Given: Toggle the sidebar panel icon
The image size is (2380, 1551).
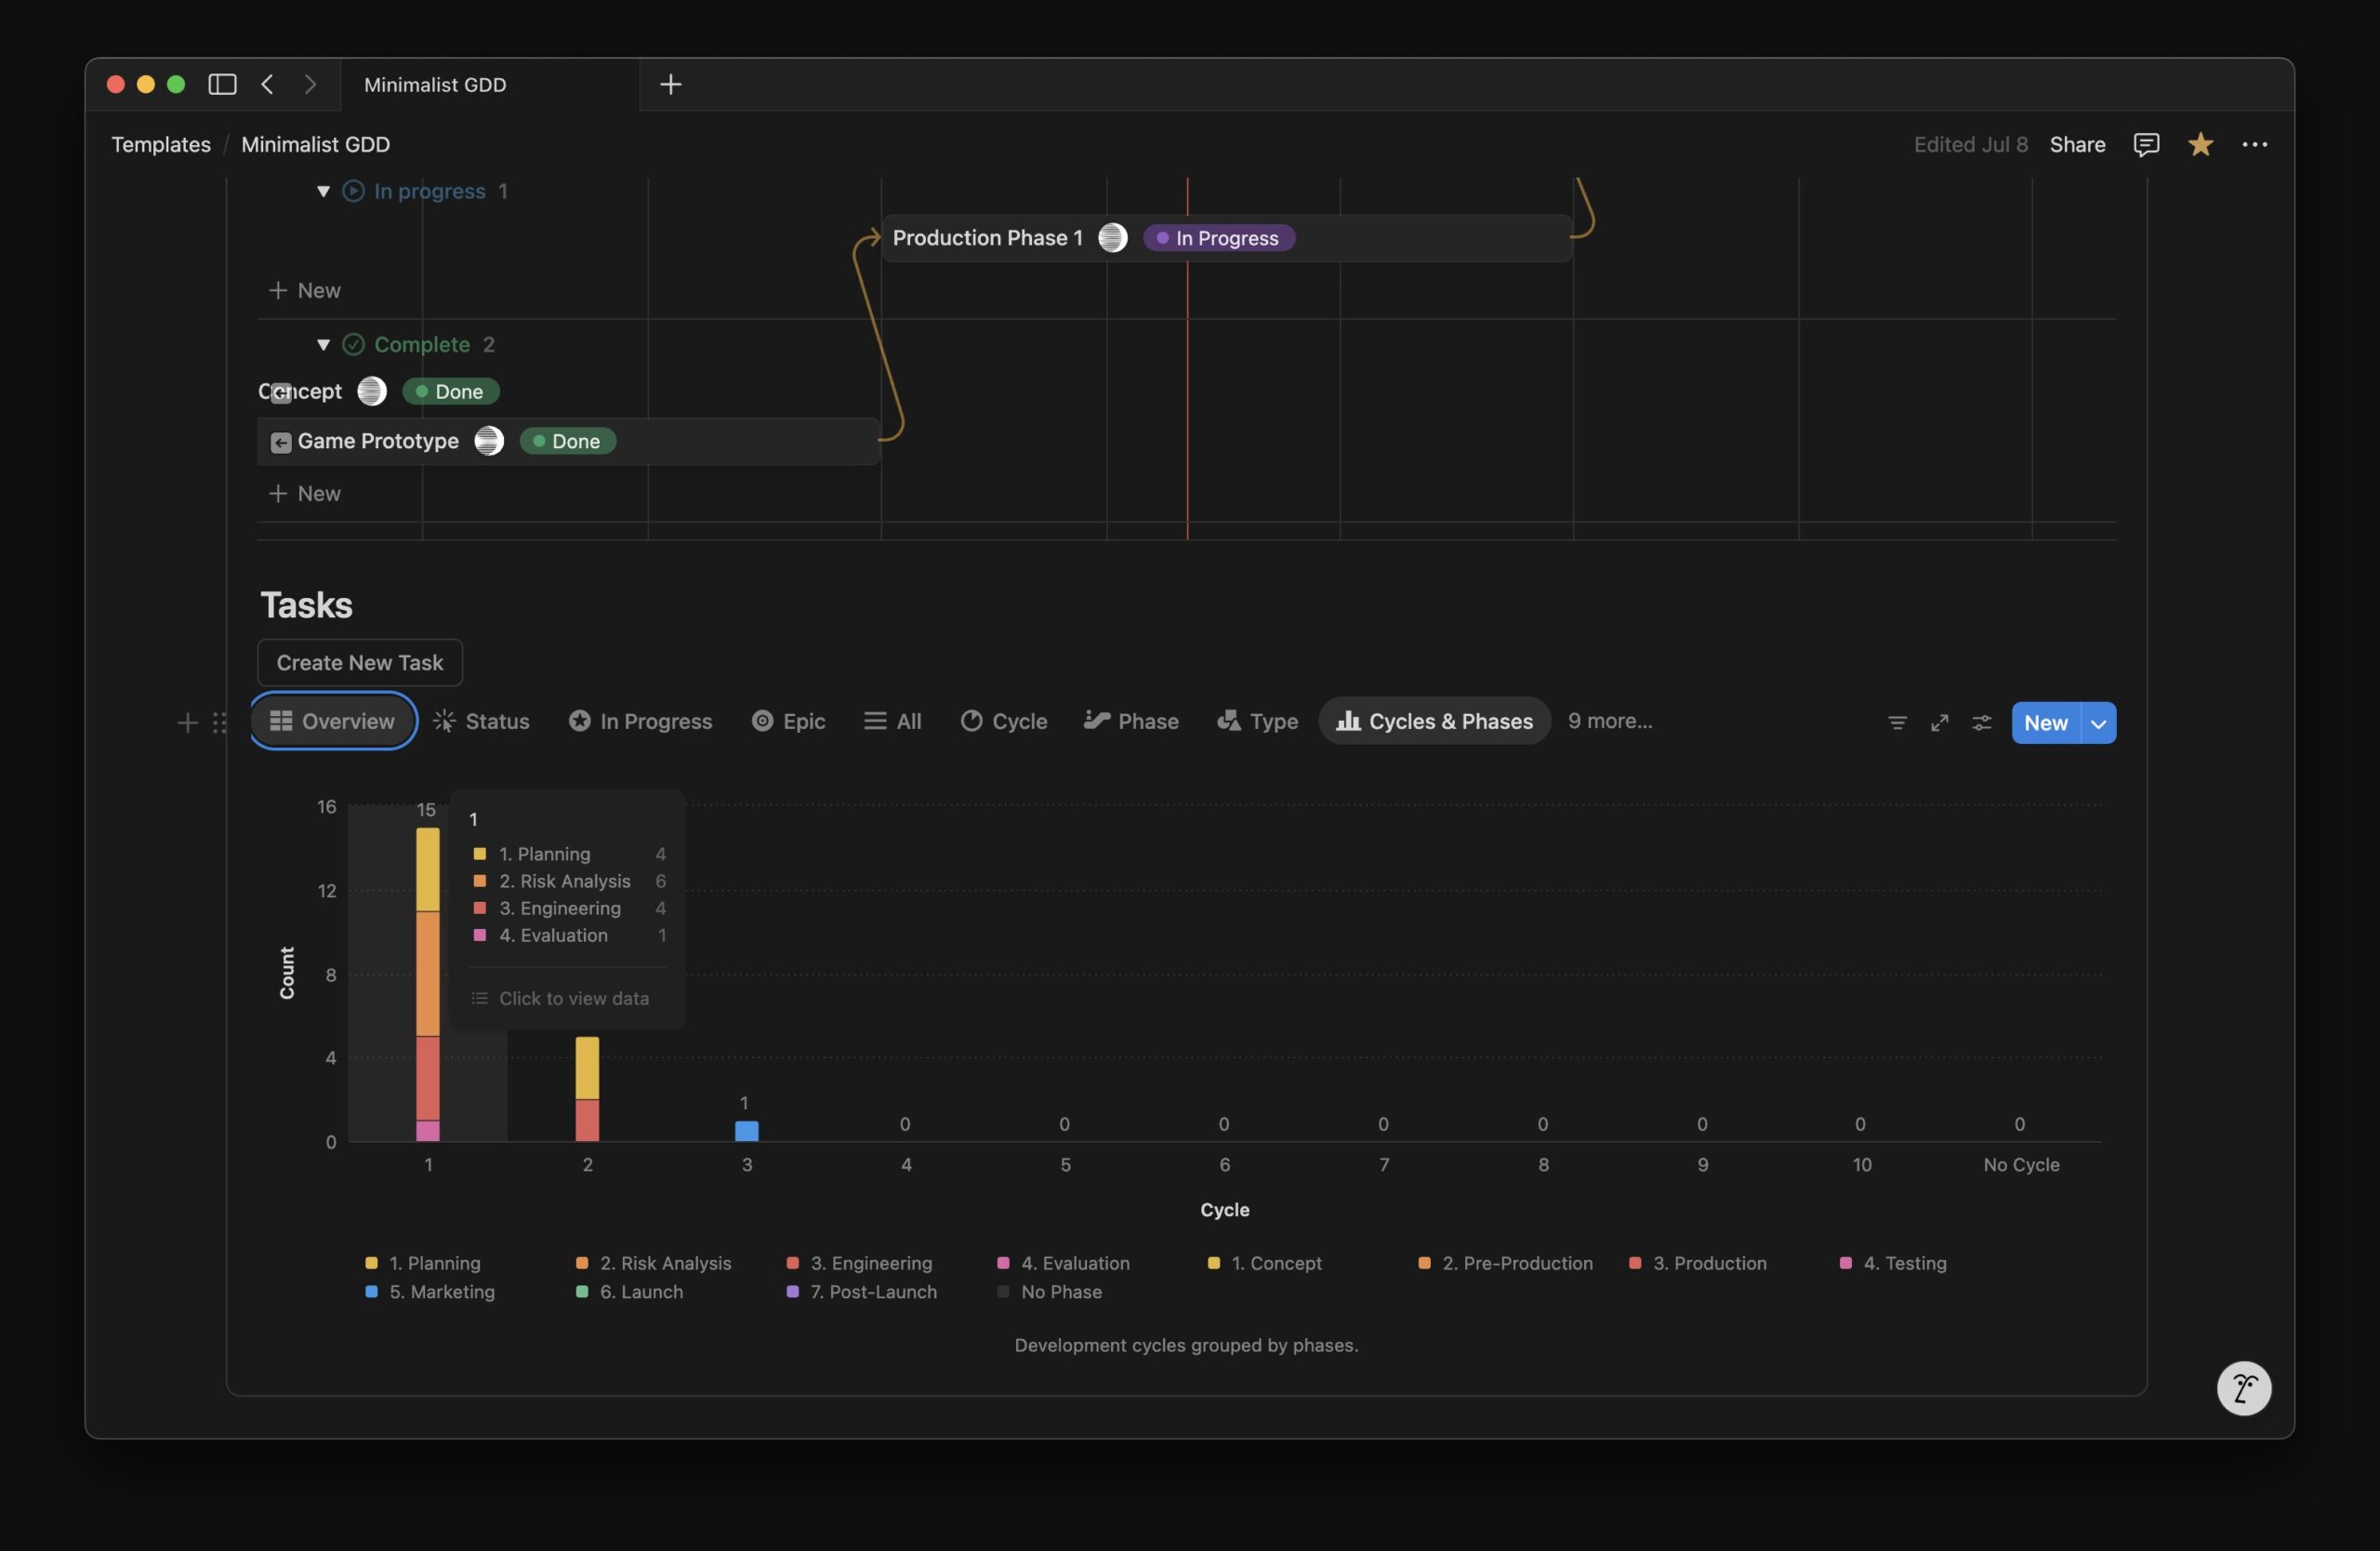Looking at the screenshot, I should tap(222, 84).
